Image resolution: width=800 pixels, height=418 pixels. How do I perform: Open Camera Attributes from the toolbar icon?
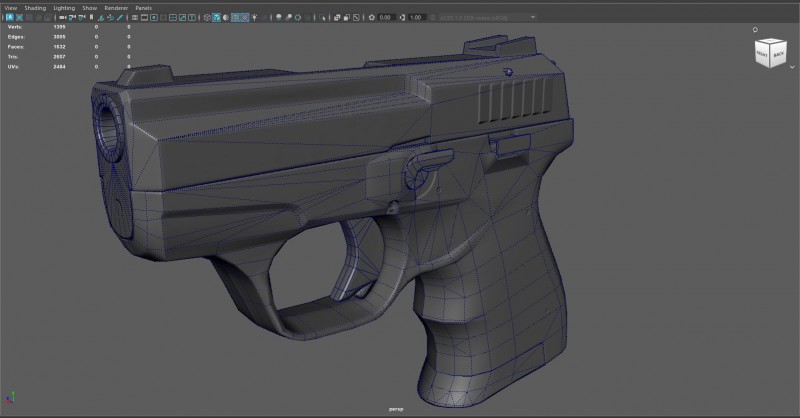[82, 17]
